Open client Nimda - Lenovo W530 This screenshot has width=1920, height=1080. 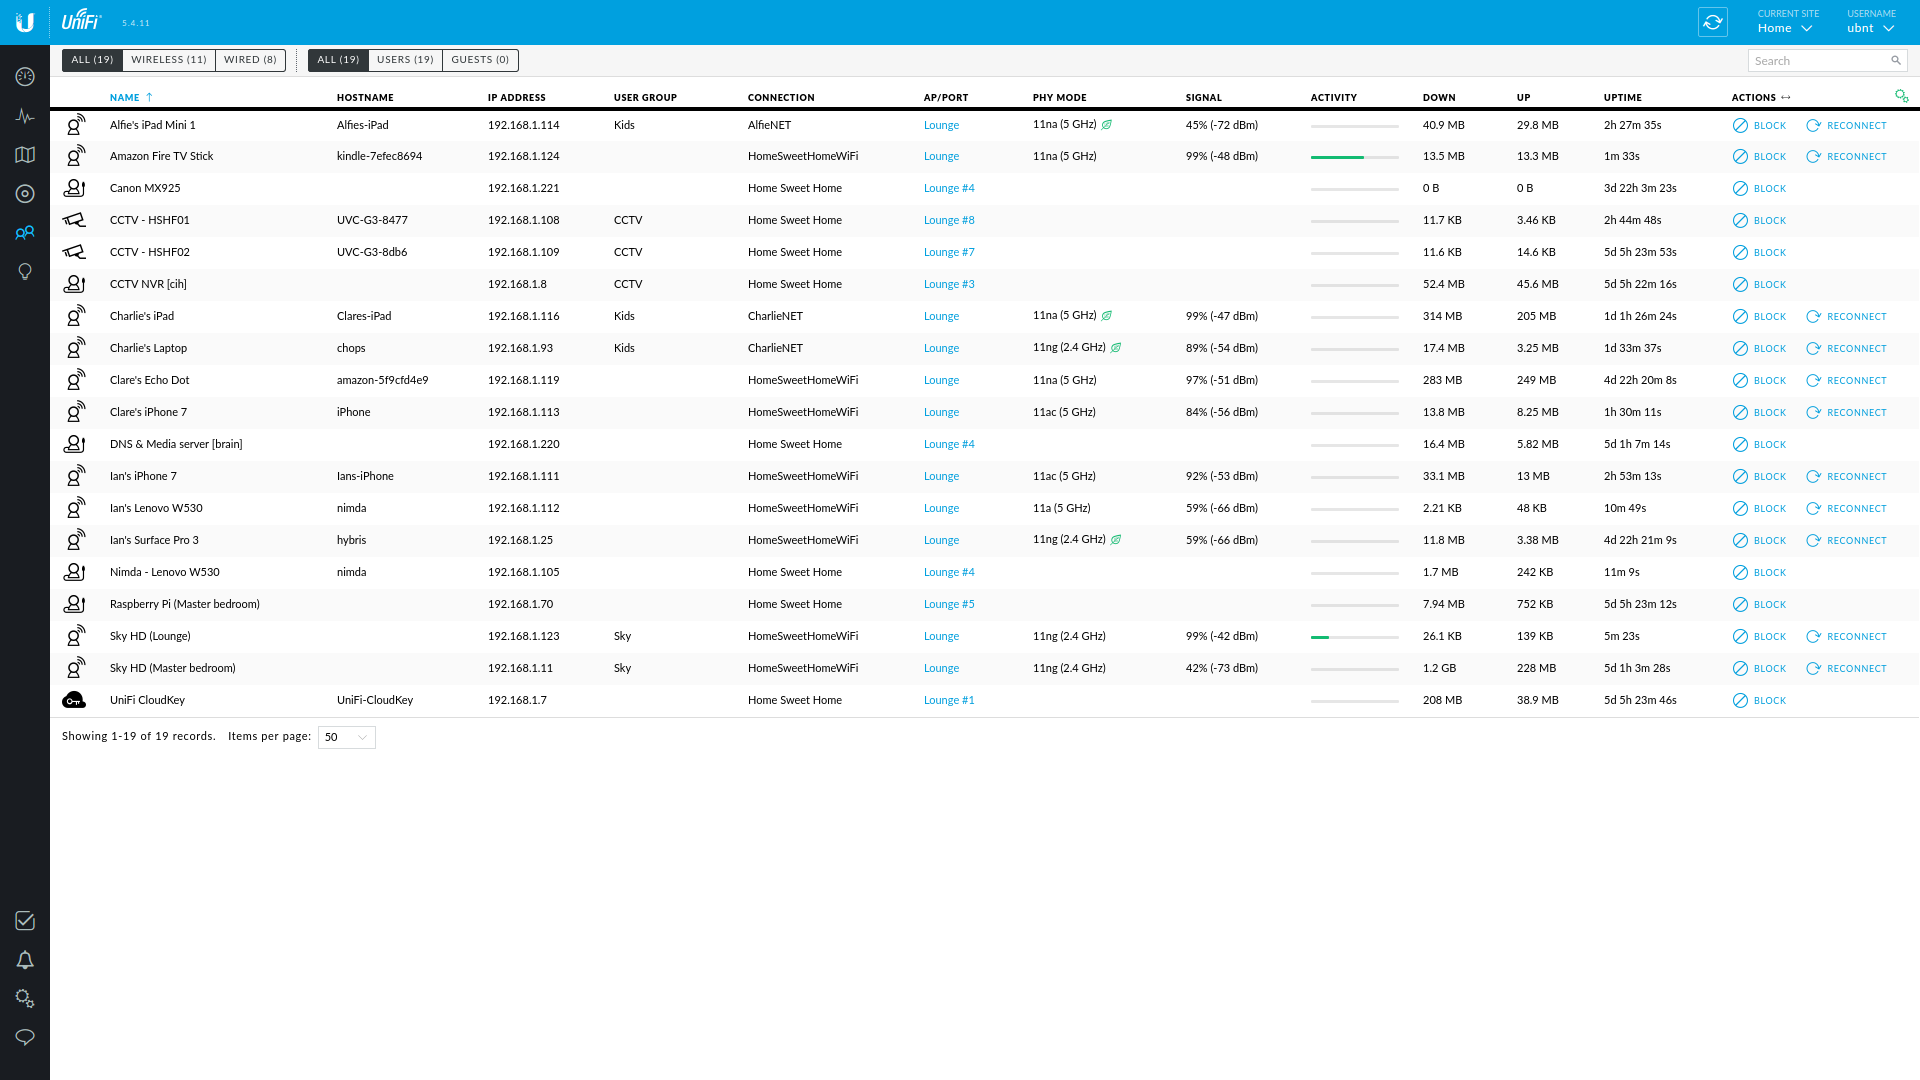click(x=165, y=572)
